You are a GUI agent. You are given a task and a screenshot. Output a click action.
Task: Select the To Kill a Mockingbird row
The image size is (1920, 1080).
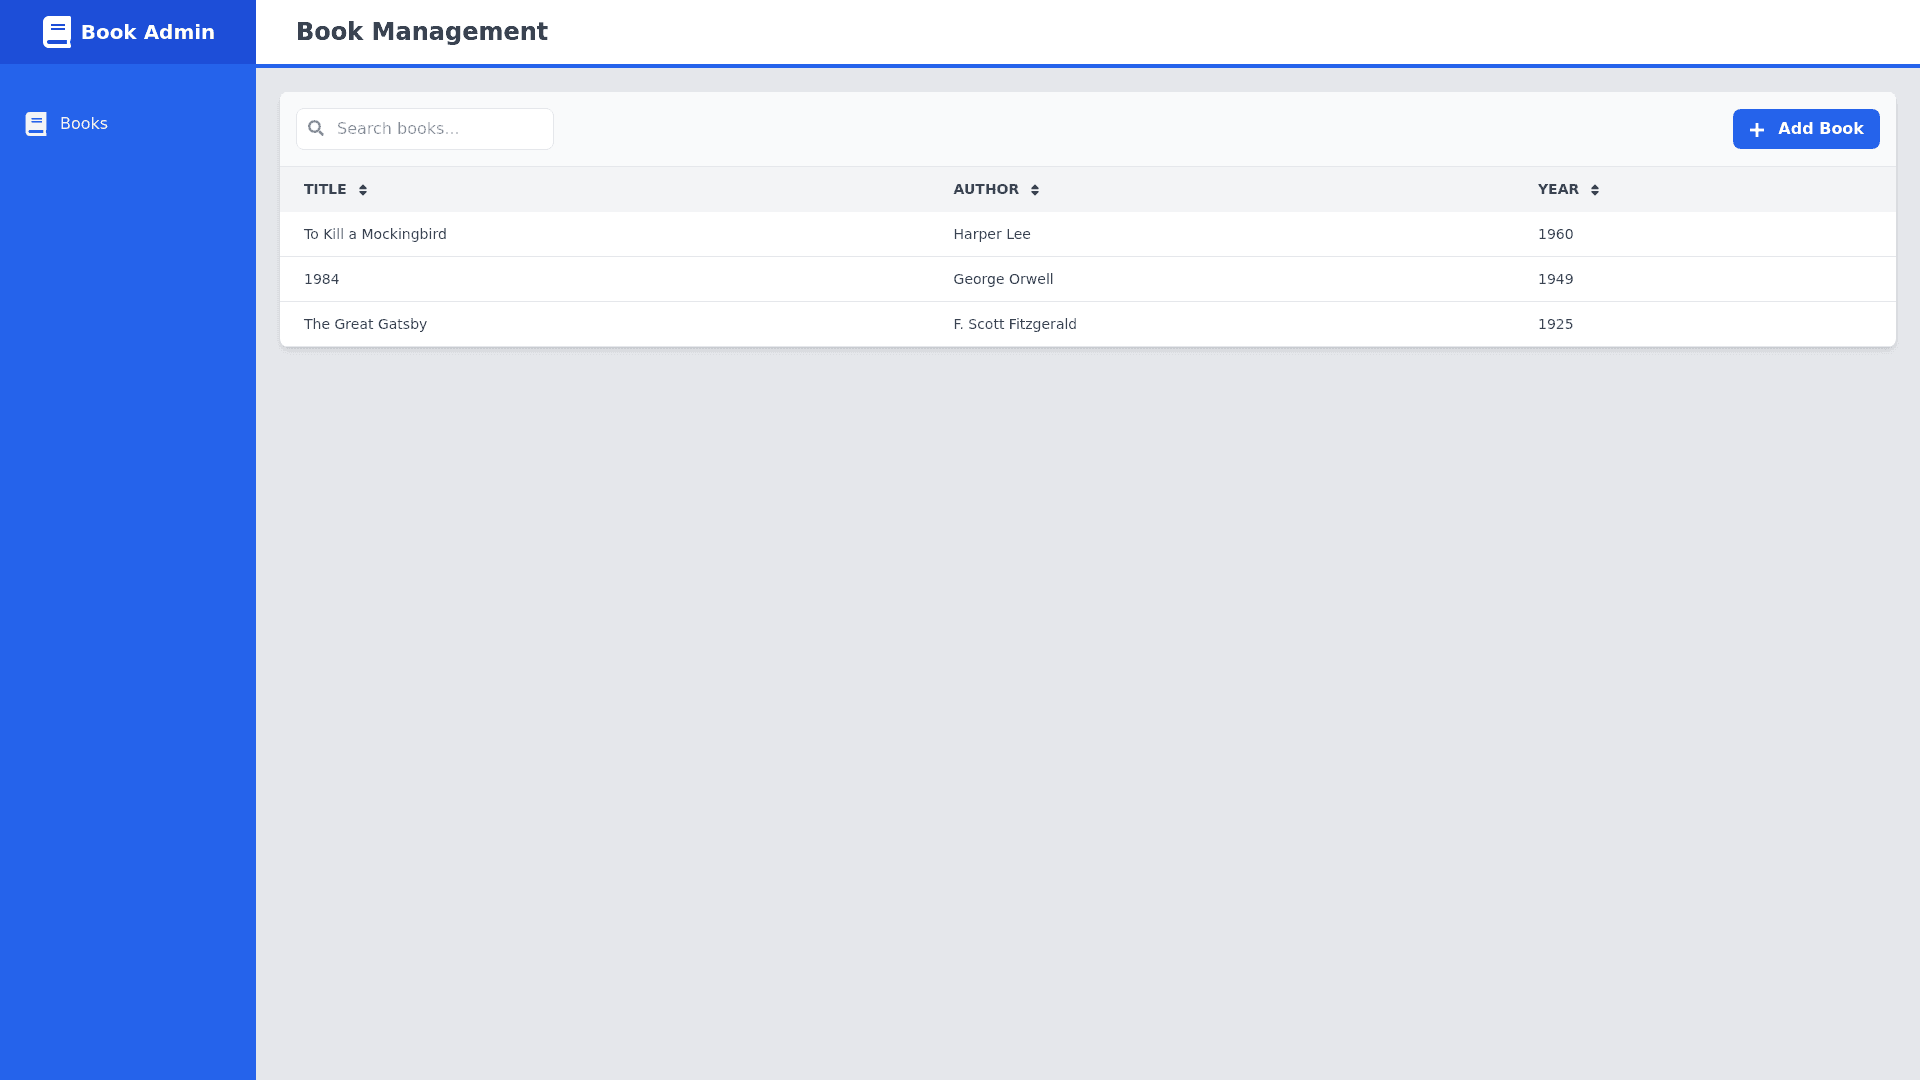375,234
